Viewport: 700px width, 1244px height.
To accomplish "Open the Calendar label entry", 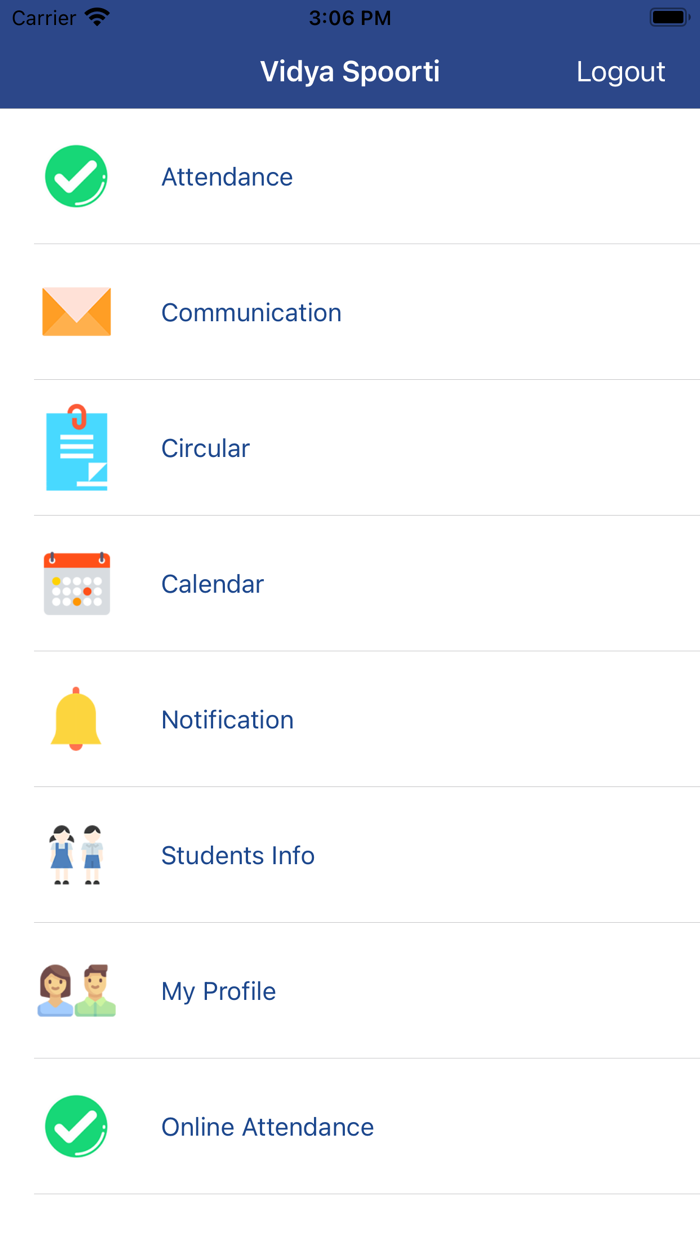I will [x=212, y=584].
